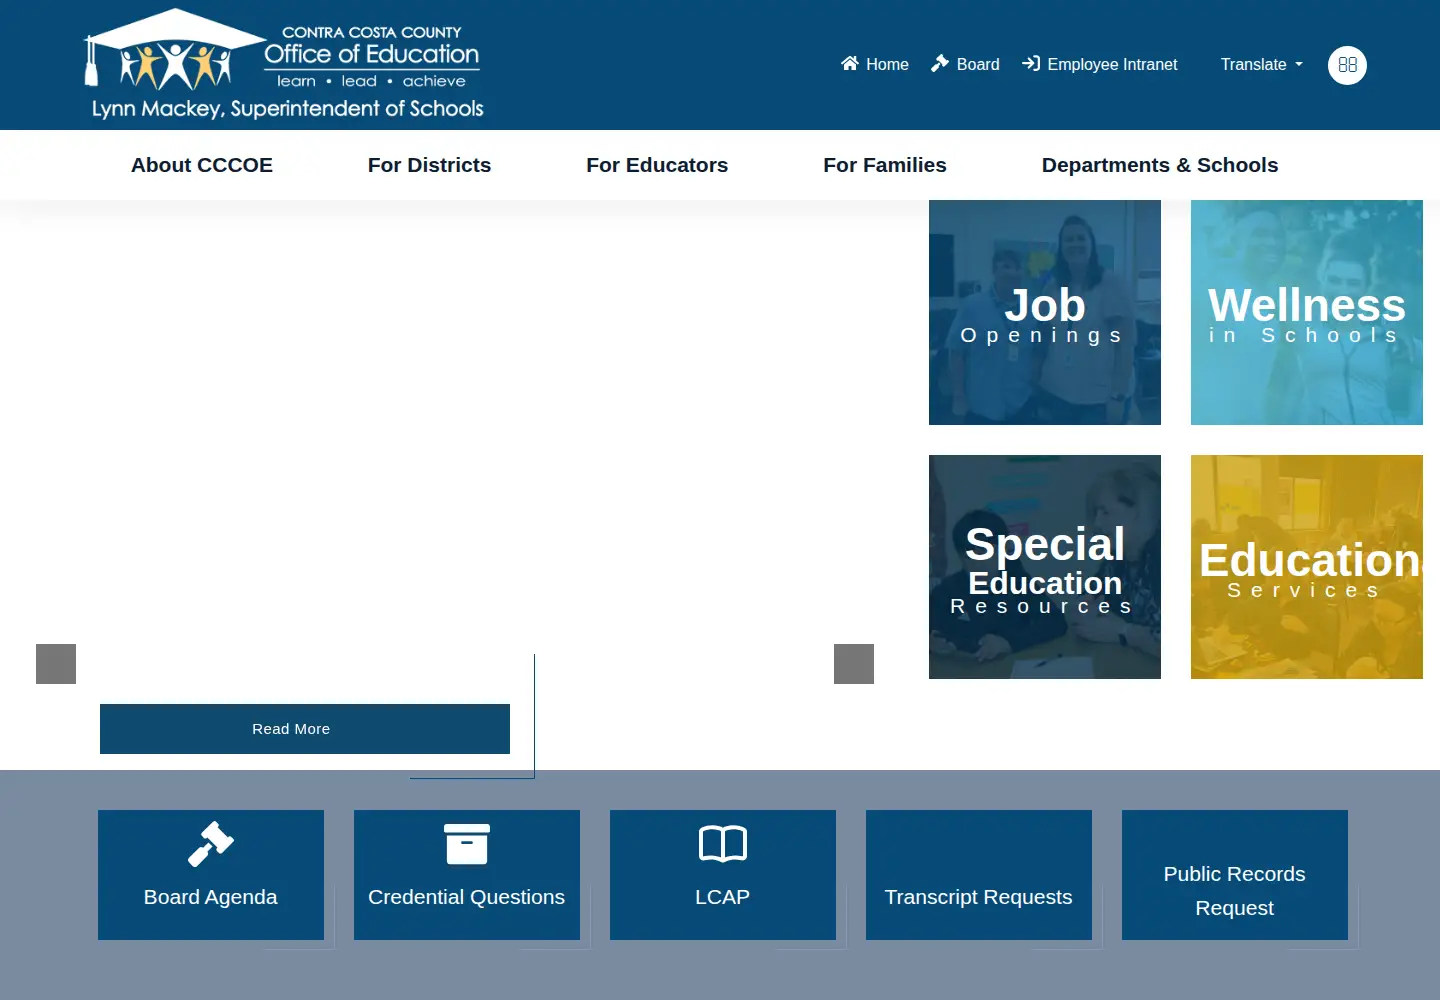1440x1000 pixels.
Task: Open the For Educators menu
Action: [x=657, y=165]
